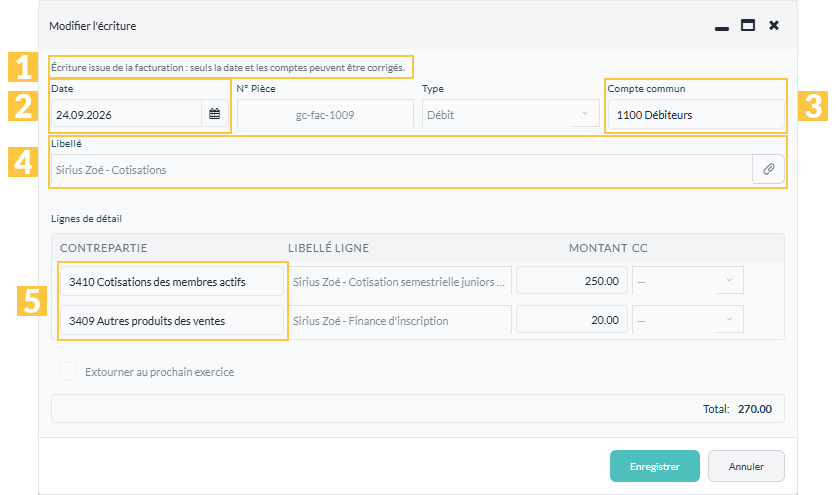
Task: Open the calendar picker beside the date
Action: (x=214, y=114)
